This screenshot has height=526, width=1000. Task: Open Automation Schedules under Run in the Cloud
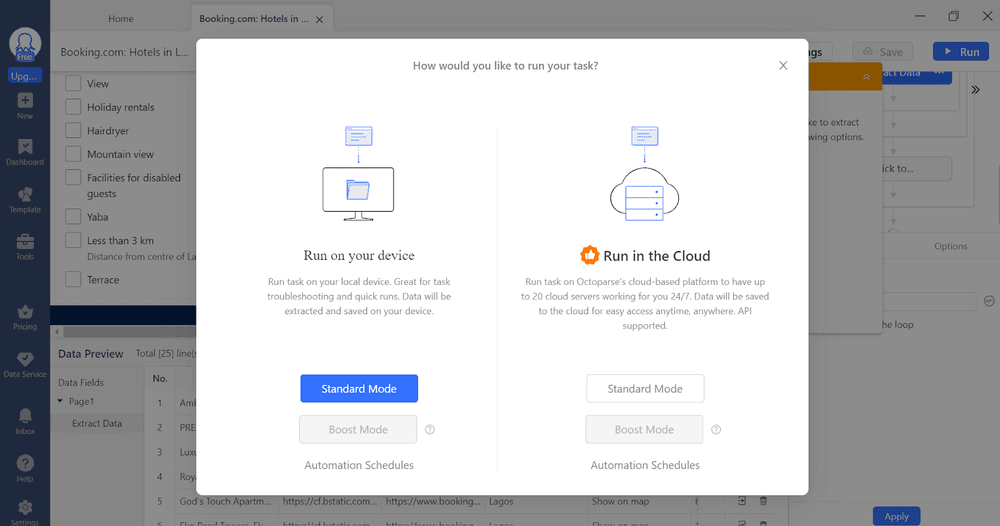pos(645,465)
